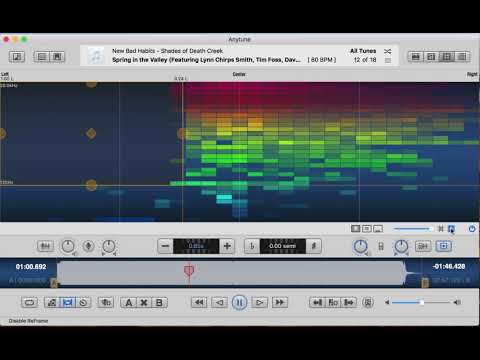The height and width of the screenshot is (360, 480).
Task: Click remaining time -01:46.428
Action: click(x=449, y=266)
